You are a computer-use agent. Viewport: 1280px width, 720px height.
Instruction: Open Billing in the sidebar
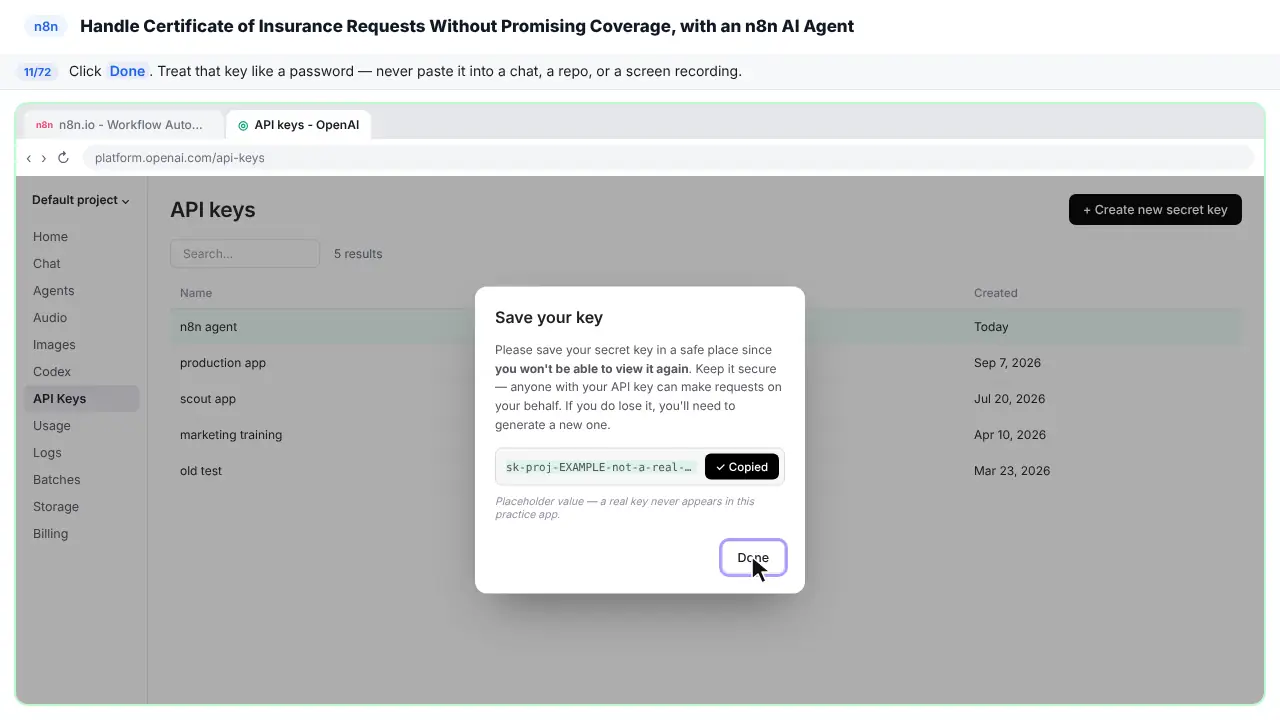point(51,534)
